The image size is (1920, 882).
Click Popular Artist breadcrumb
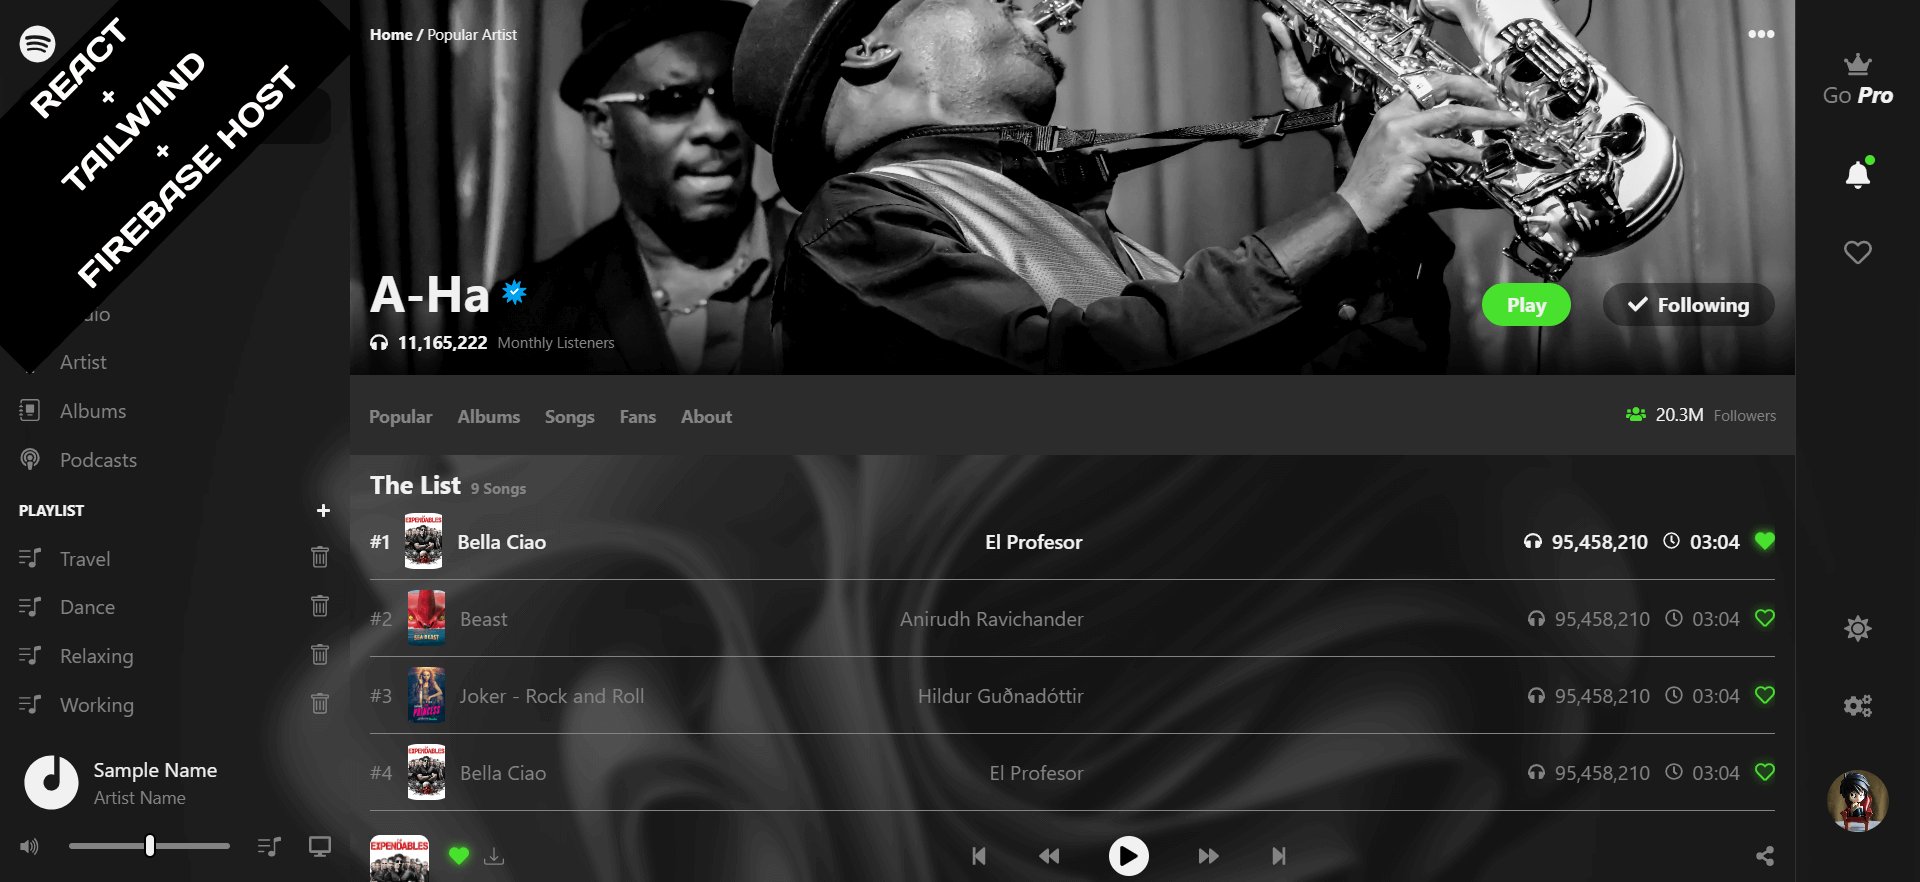point(472,34)
